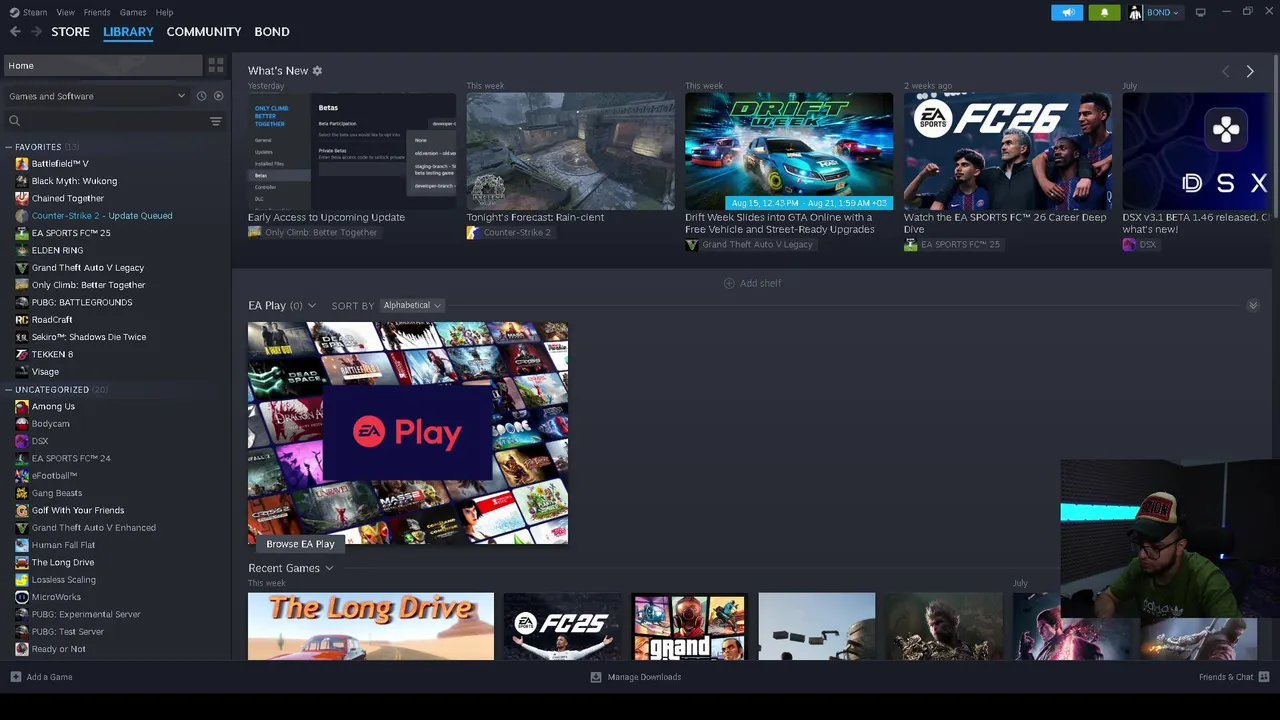Click Browse EA Play button
This screenshot has width=1280, height=720.
click(300, 544)
